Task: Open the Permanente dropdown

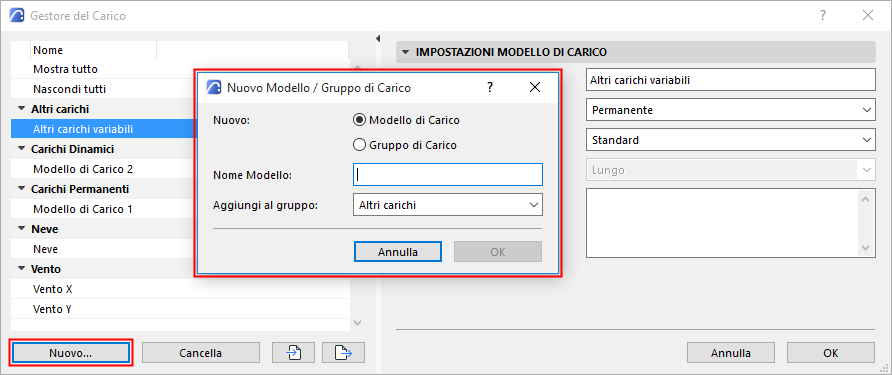Action: (x=730, y=110)
